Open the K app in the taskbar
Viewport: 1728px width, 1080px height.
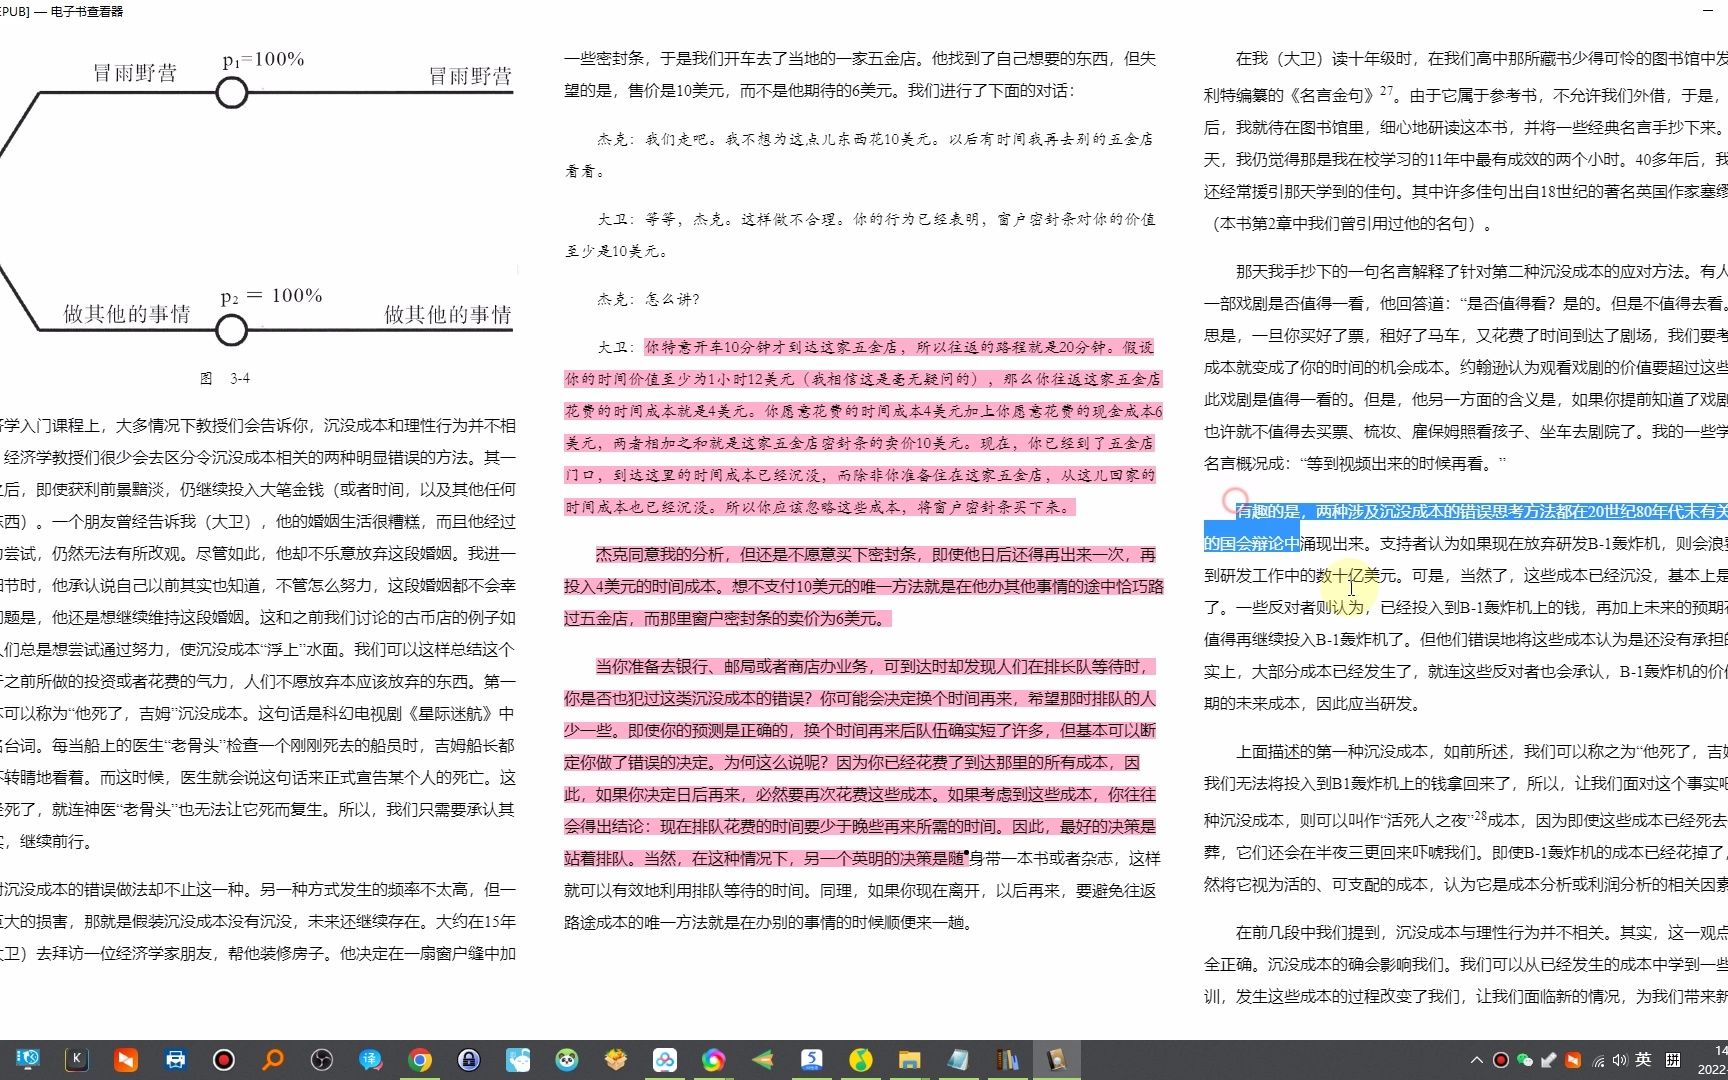point(77,1060)
